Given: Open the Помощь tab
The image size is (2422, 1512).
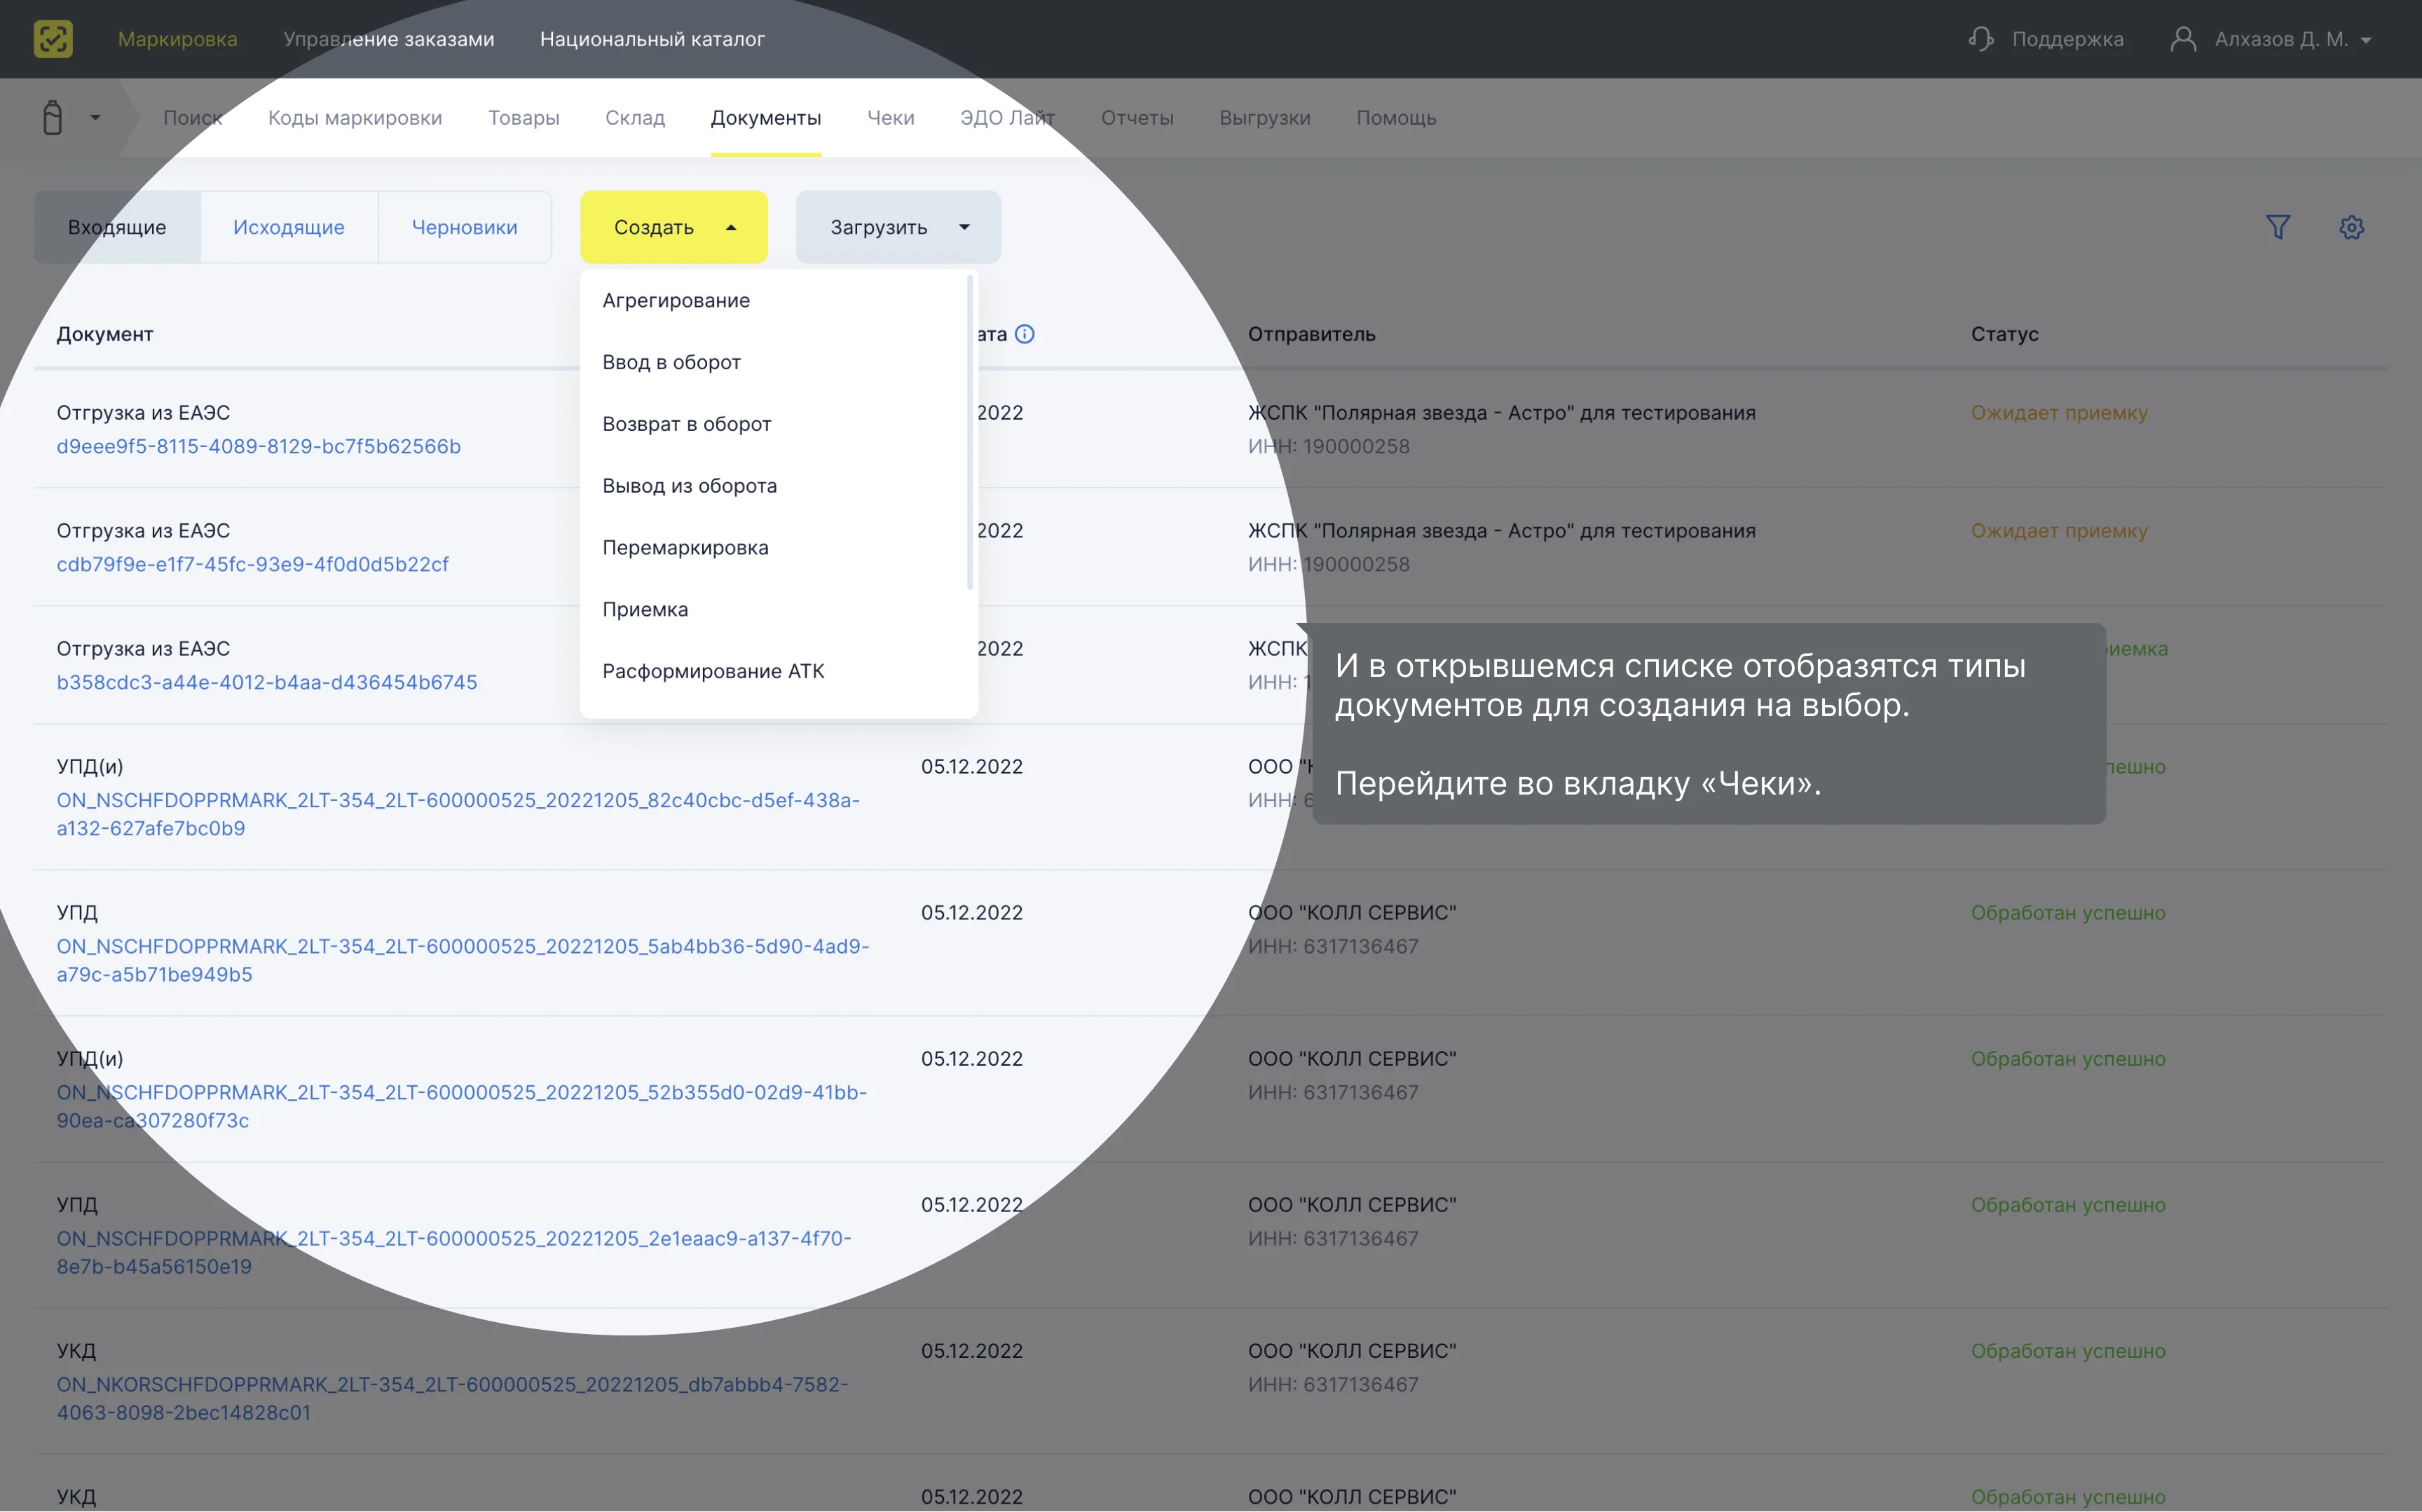Looking at the screenshot, I should (x=1396, y=118).
